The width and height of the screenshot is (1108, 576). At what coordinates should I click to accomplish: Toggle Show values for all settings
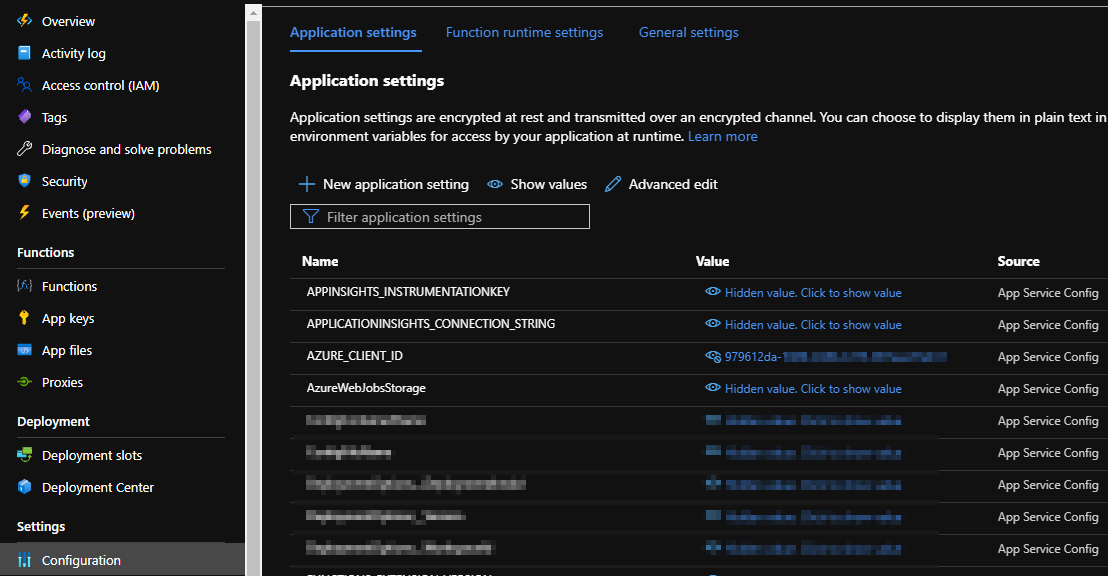536,184
